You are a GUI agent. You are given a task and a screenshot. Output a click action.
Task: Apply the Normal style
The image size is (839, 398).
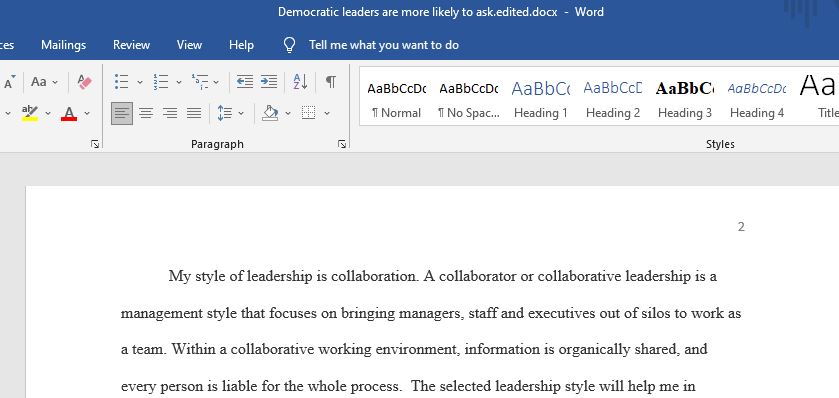tap(396, 101)
